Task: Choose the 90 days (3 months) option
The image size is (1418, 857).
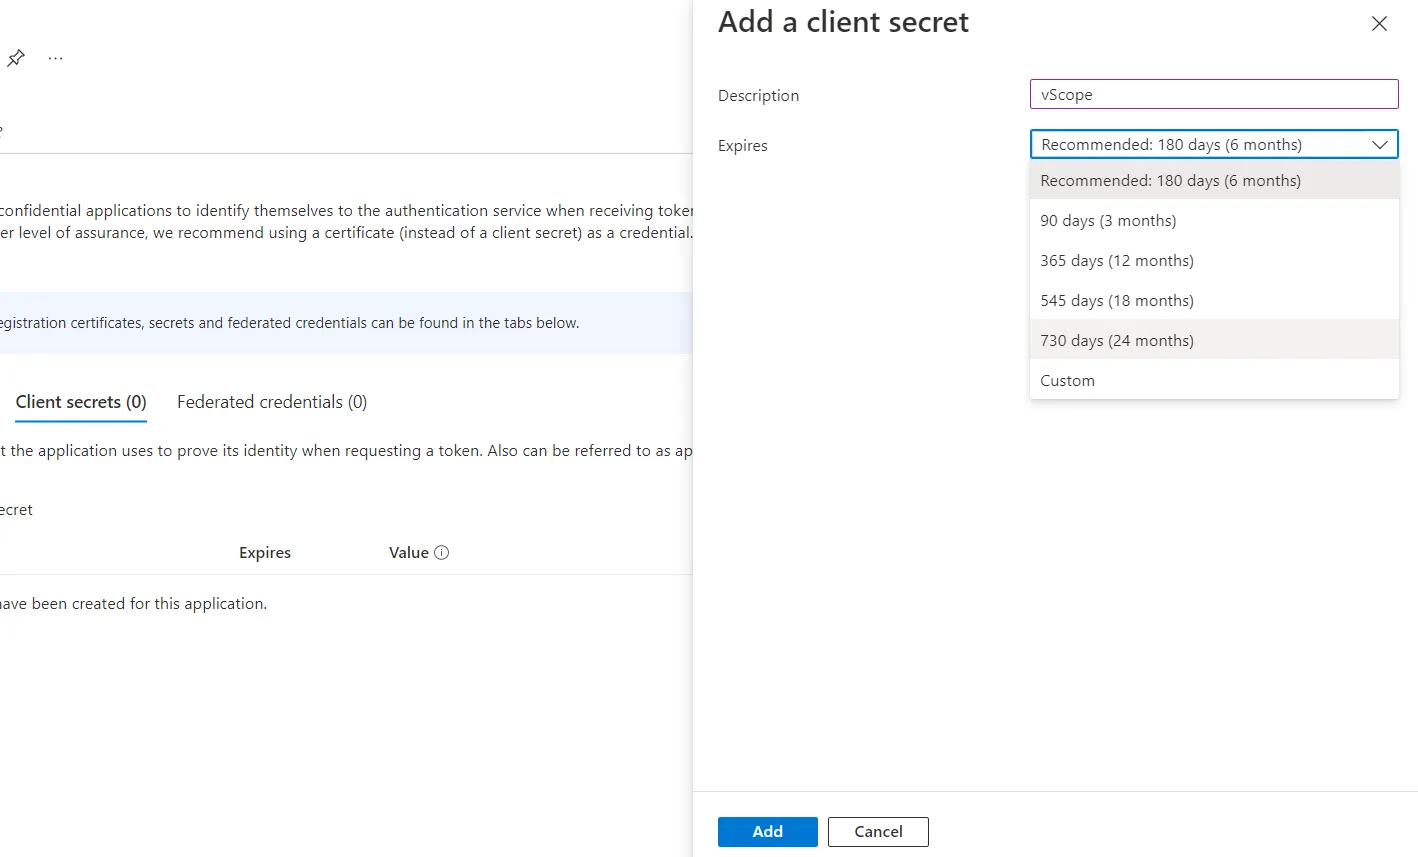Action: (1214, 220)
